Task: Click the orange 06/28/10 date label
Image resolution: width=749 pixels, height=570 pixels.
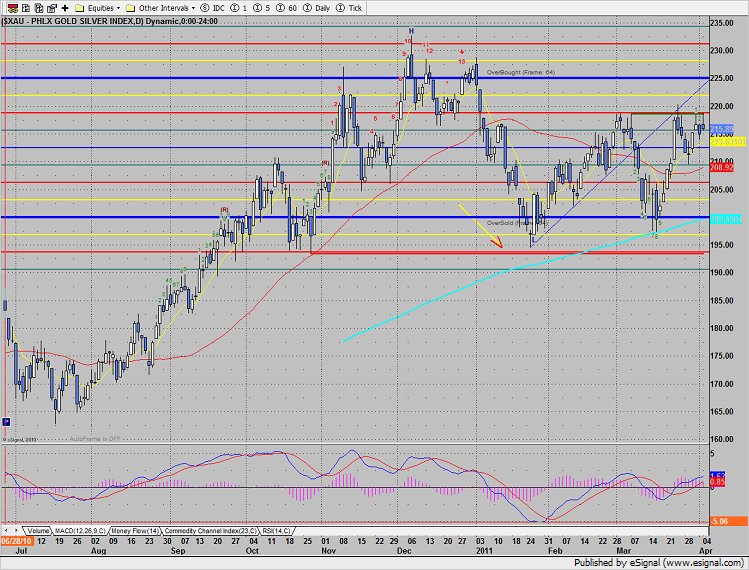Action: [x=17, y=541]
